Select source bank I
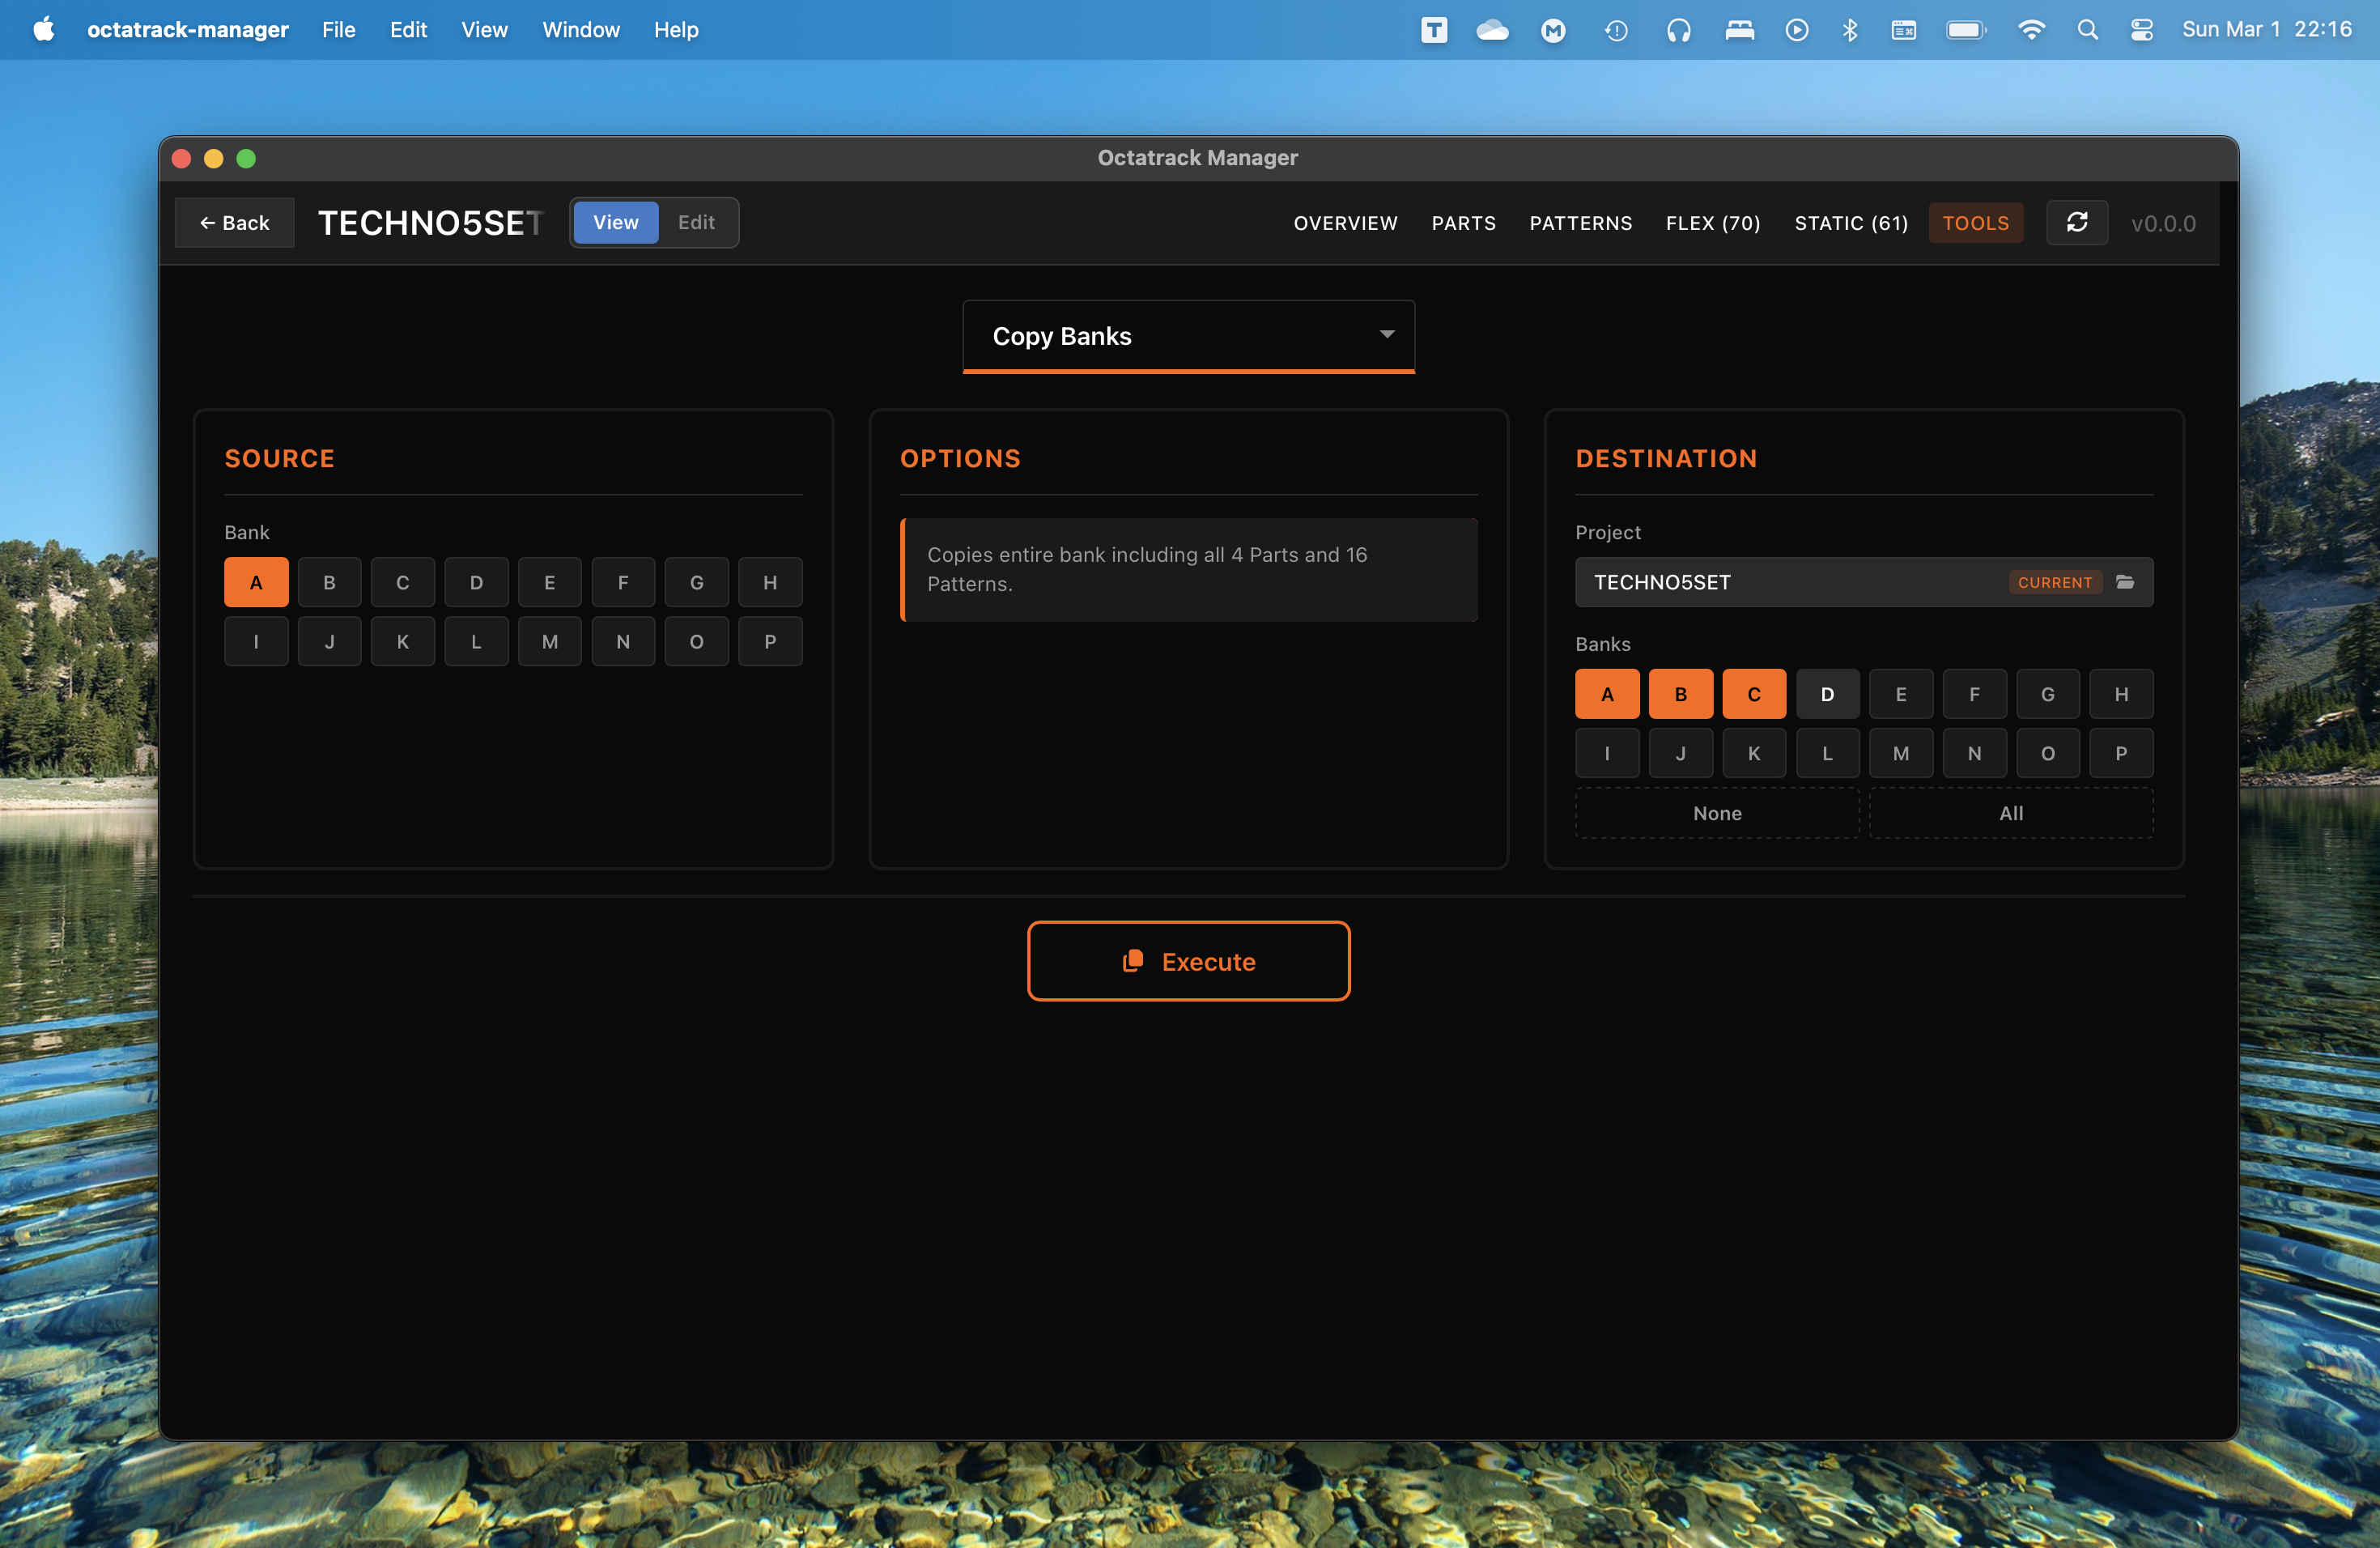 tap(256, 641)
